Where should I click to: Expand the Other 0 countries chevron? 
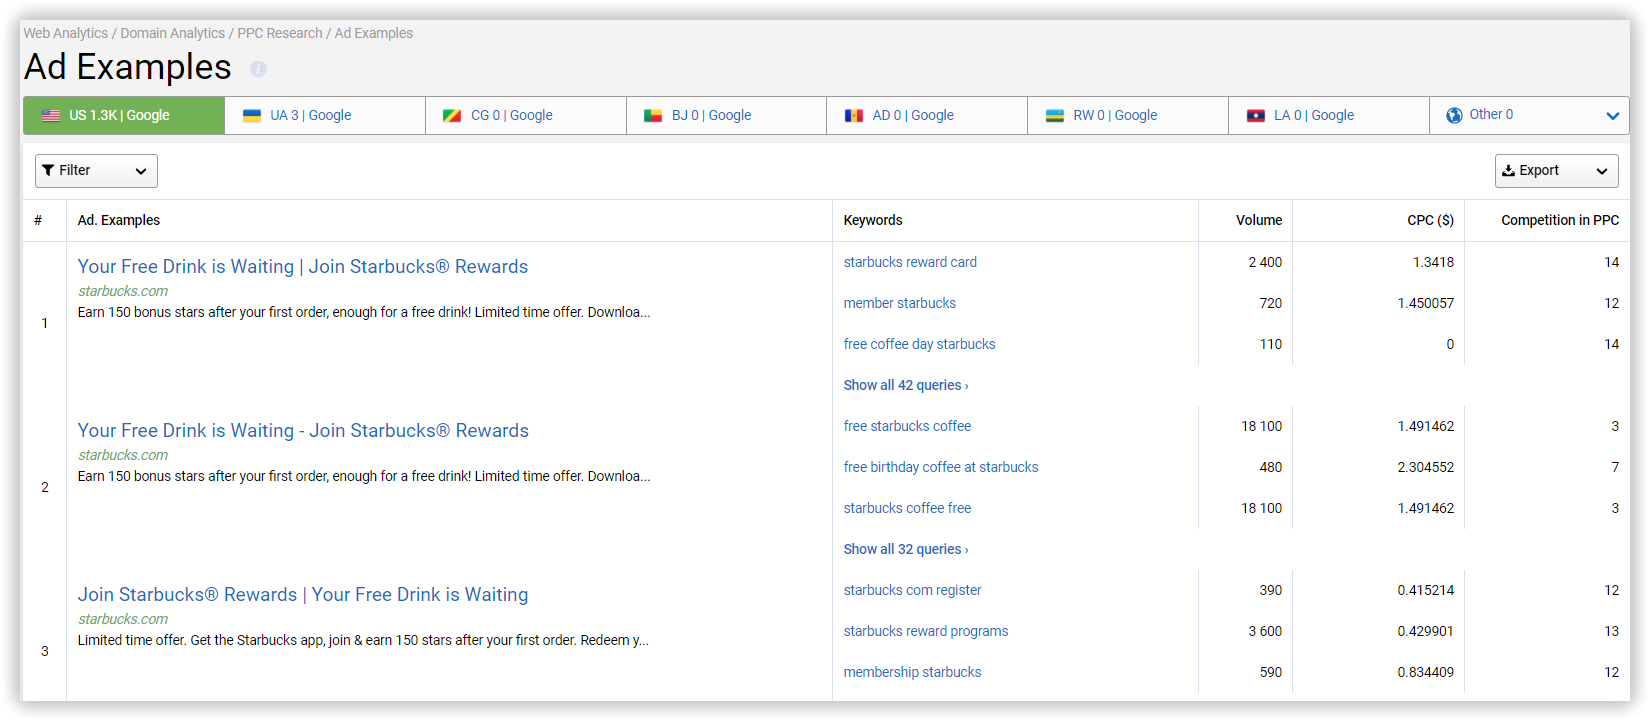pyautogui.click(x=1612, y=116)
